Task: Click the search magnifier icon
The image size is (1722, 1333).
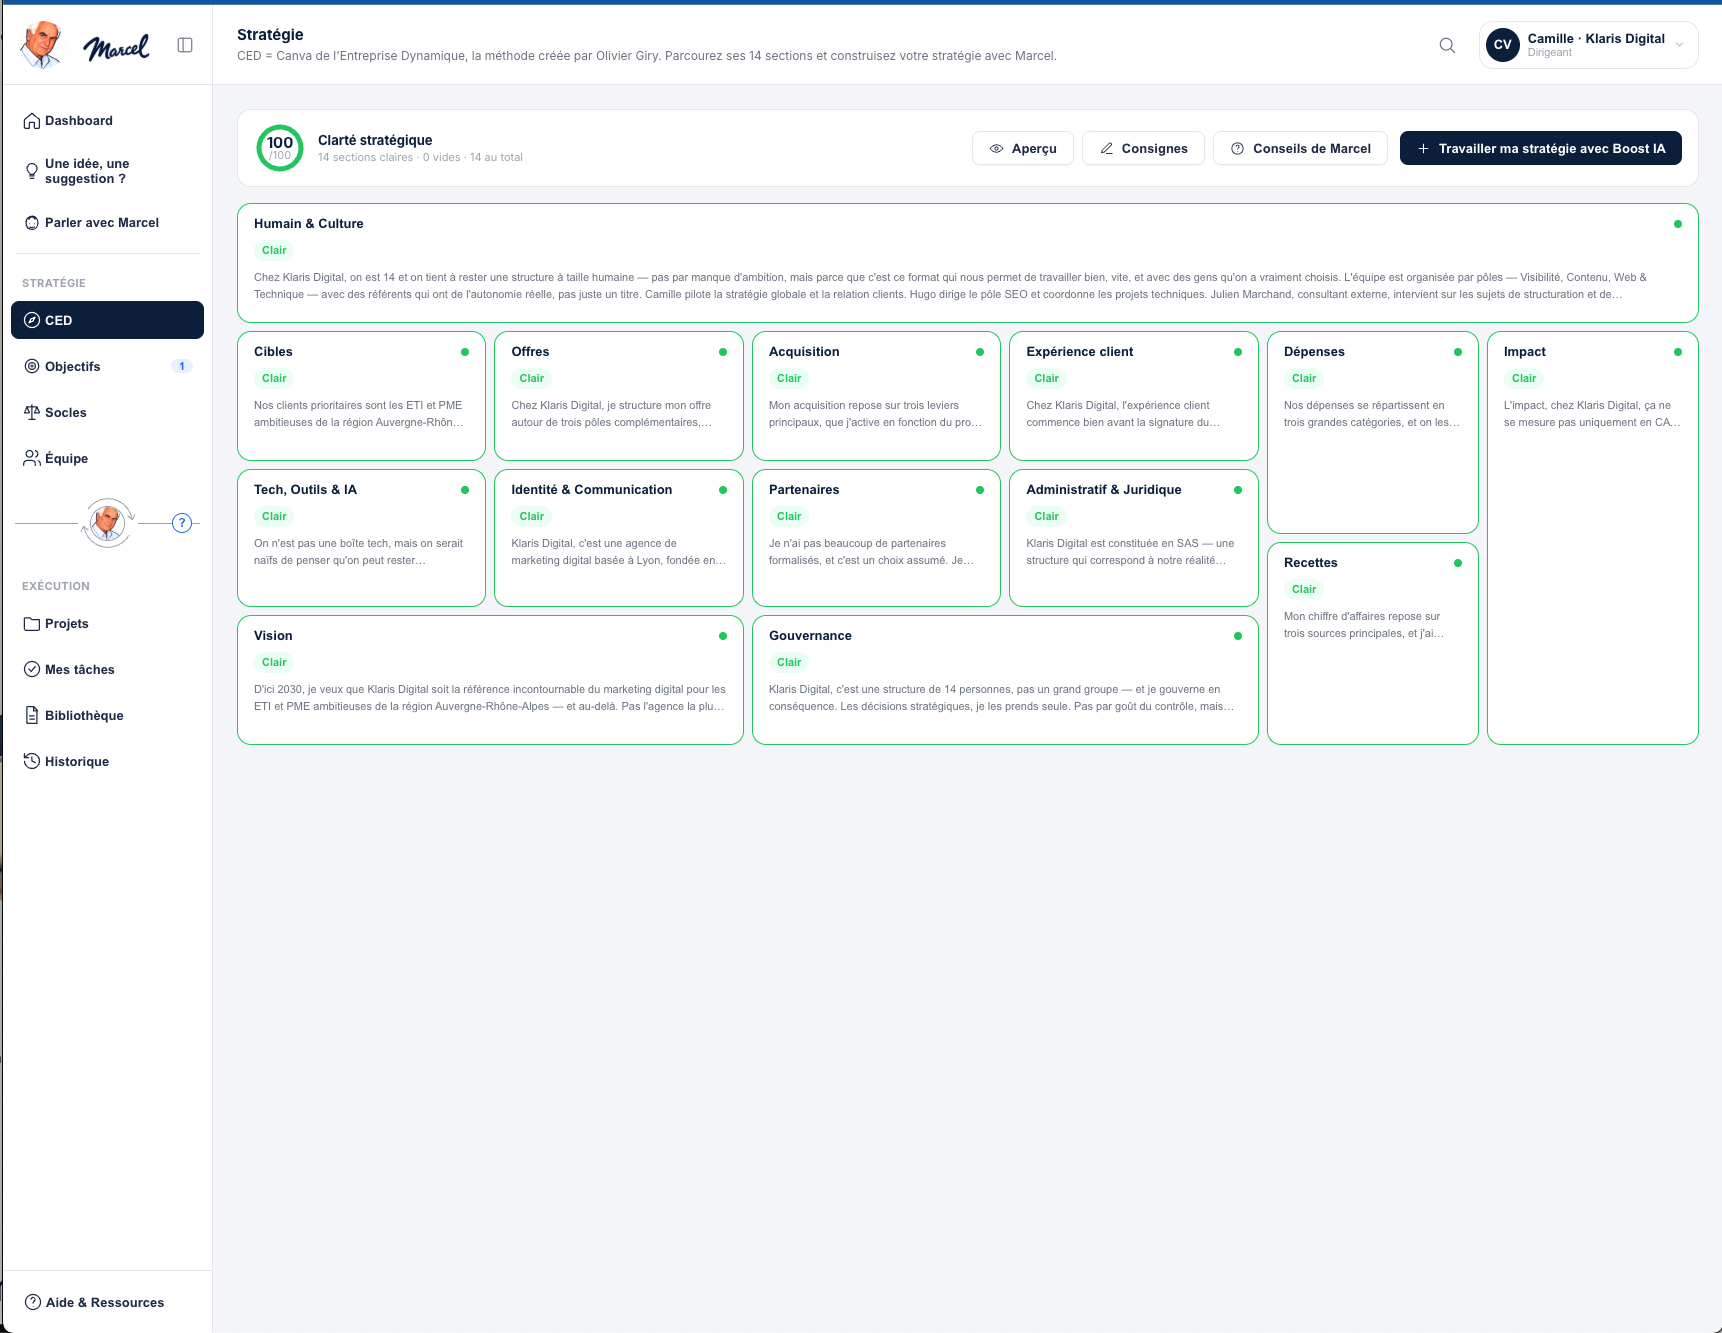Action: [x=1447, y=45]
